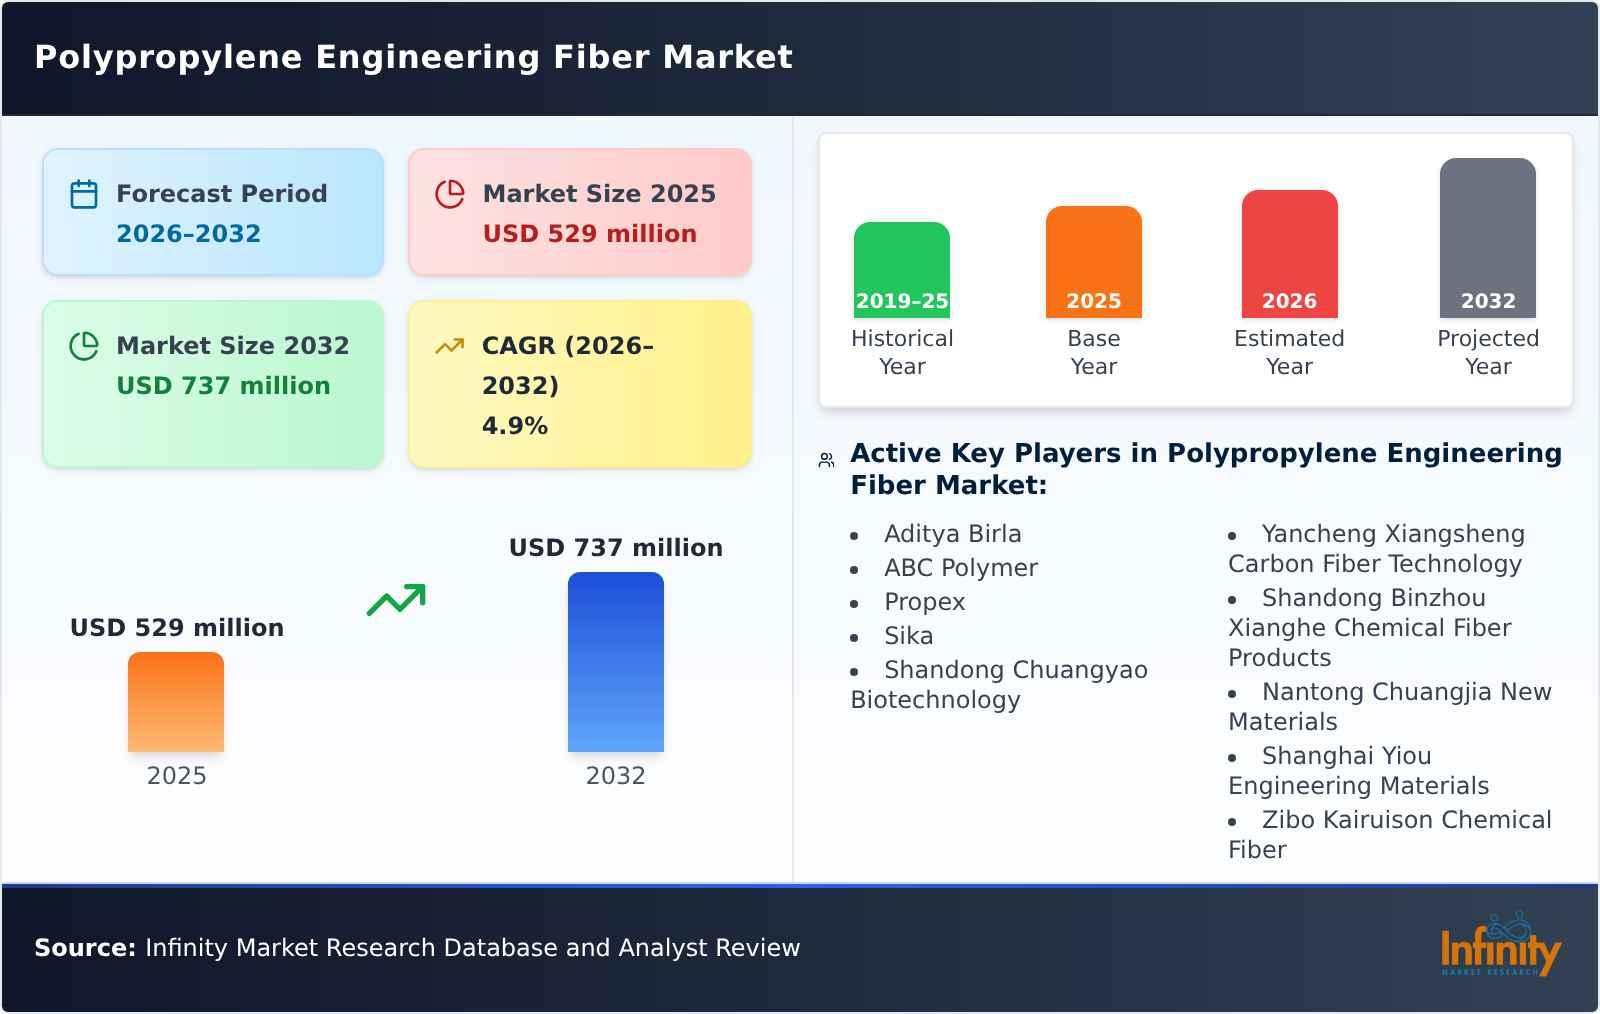Expand the CAGR 4.9% card details
1600x1014 pixels.
578,384
